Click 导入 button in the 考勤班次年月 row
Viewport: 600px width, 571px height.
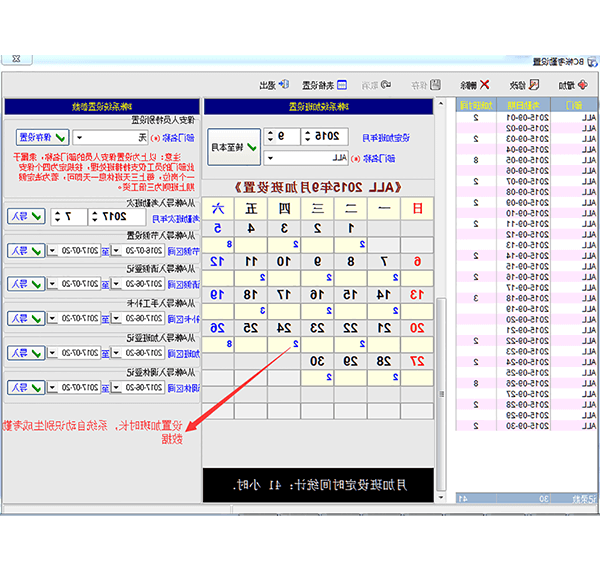[x=26, y=216]
